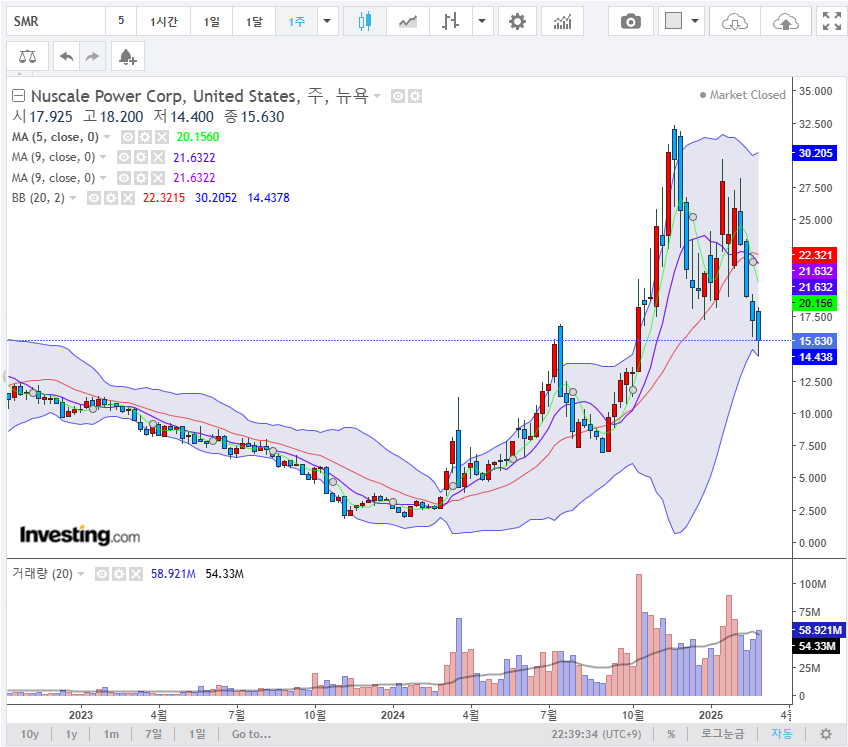The height and width of the screenshot is (747, 848).
Task: Collapse the indicator legend with minus box
Action: [x=18, y=96]
